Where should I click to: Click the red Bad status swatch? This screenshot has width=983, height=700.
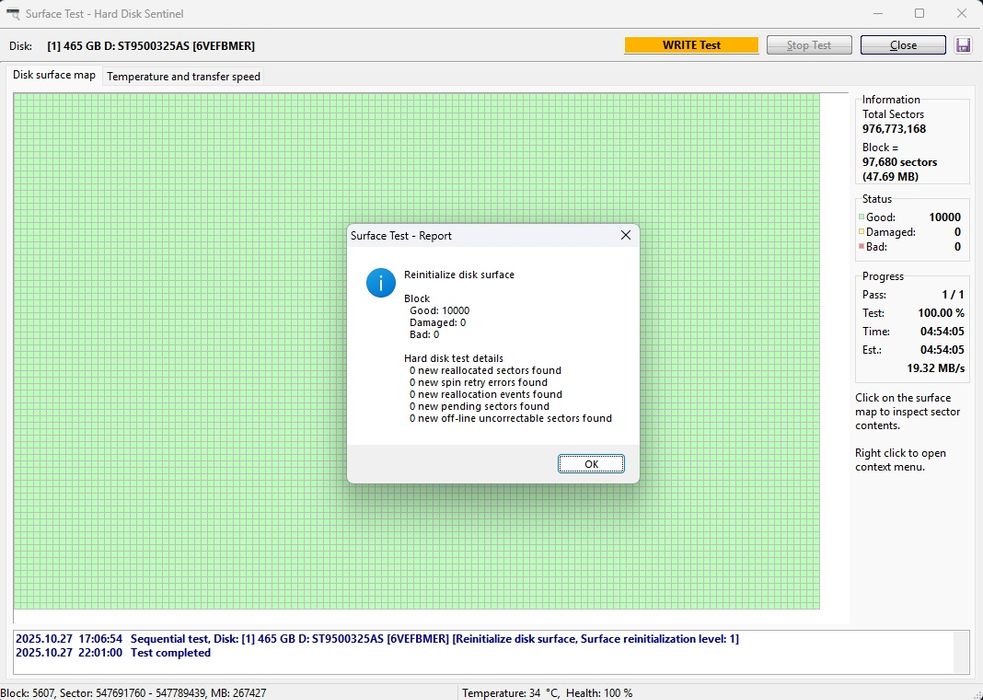[861, 246]
